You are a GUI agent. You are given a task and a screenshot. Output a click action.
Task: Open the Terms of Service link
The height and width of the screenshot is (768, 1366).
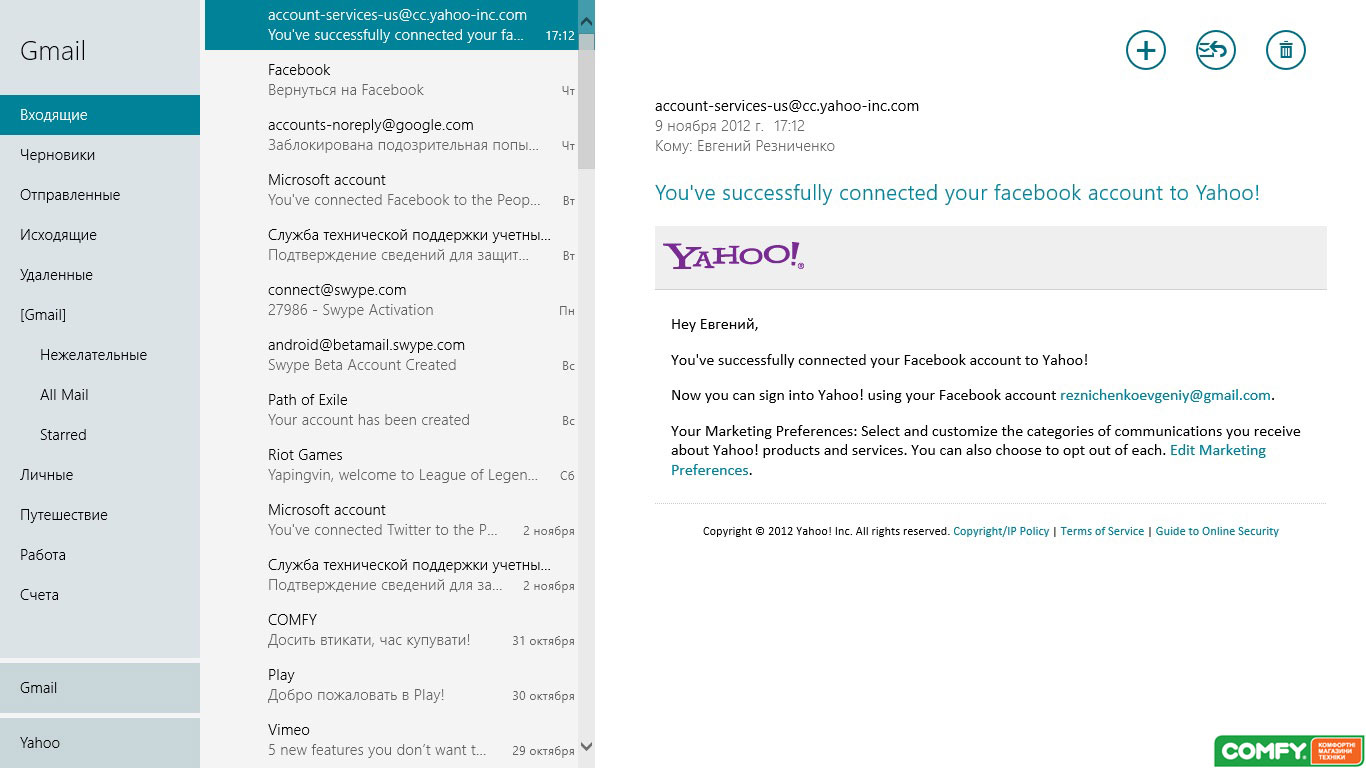[1102, 531]
